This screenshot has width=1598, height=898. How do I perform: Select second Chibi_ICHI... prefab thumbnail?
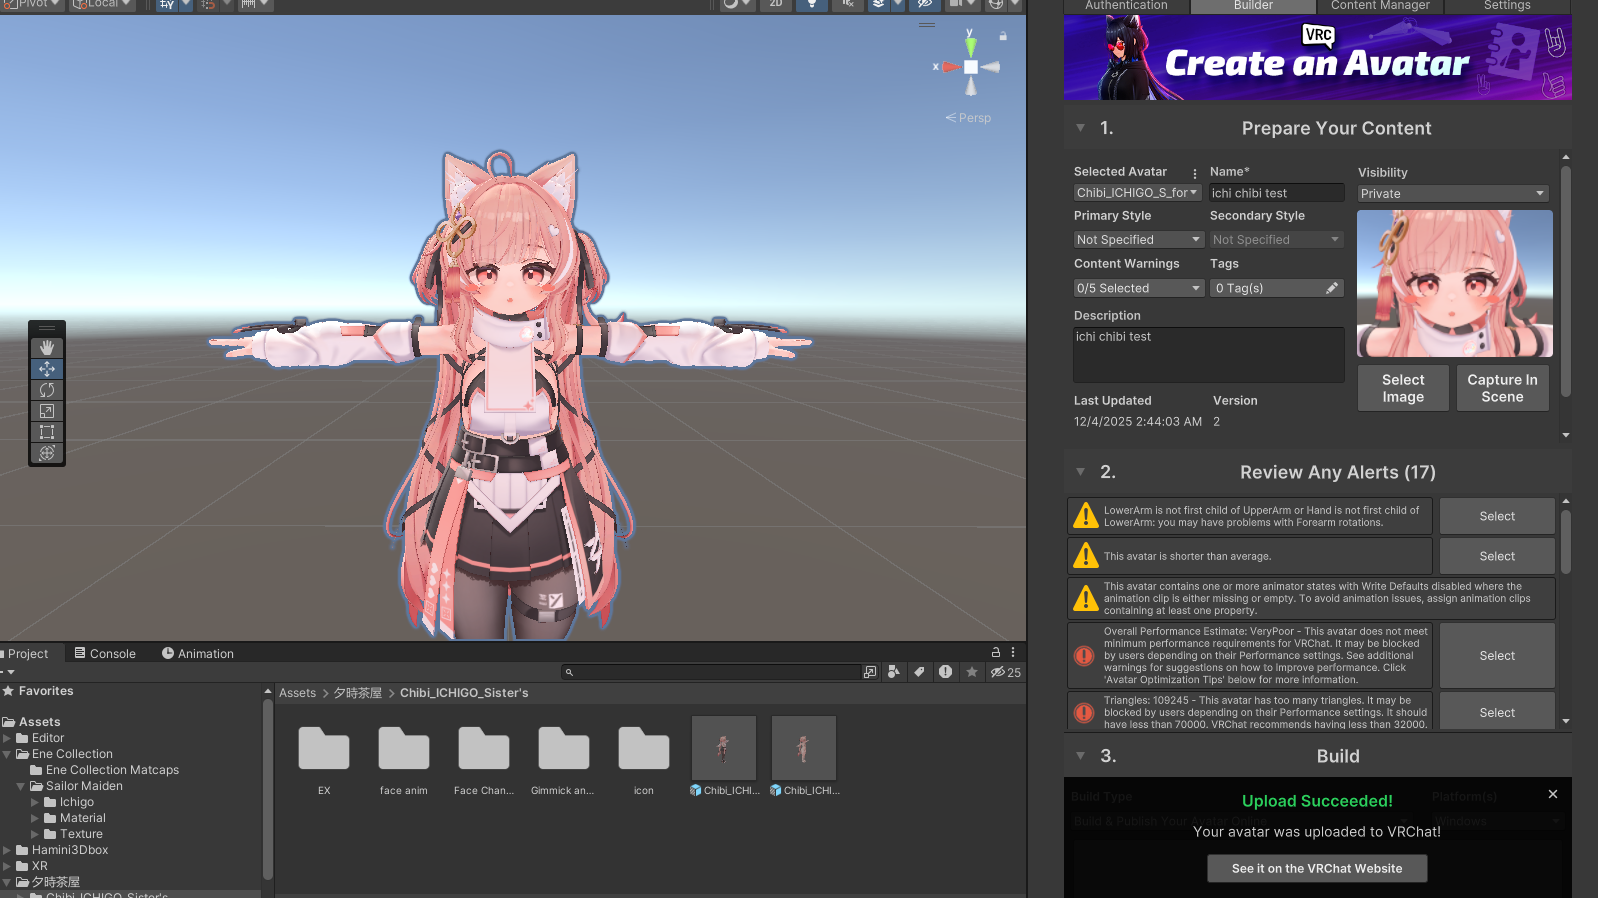(804, 748)
